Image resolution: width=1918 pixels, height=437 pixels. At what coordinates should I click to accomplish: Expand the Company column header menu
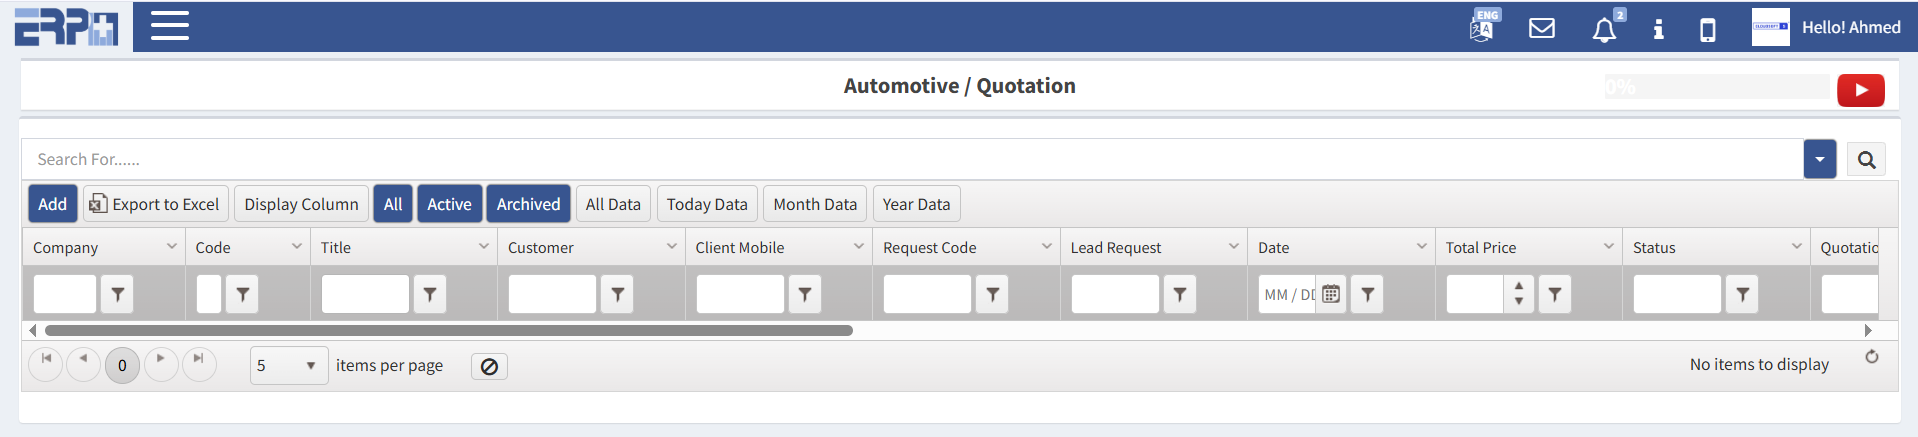tap(172, 247)
